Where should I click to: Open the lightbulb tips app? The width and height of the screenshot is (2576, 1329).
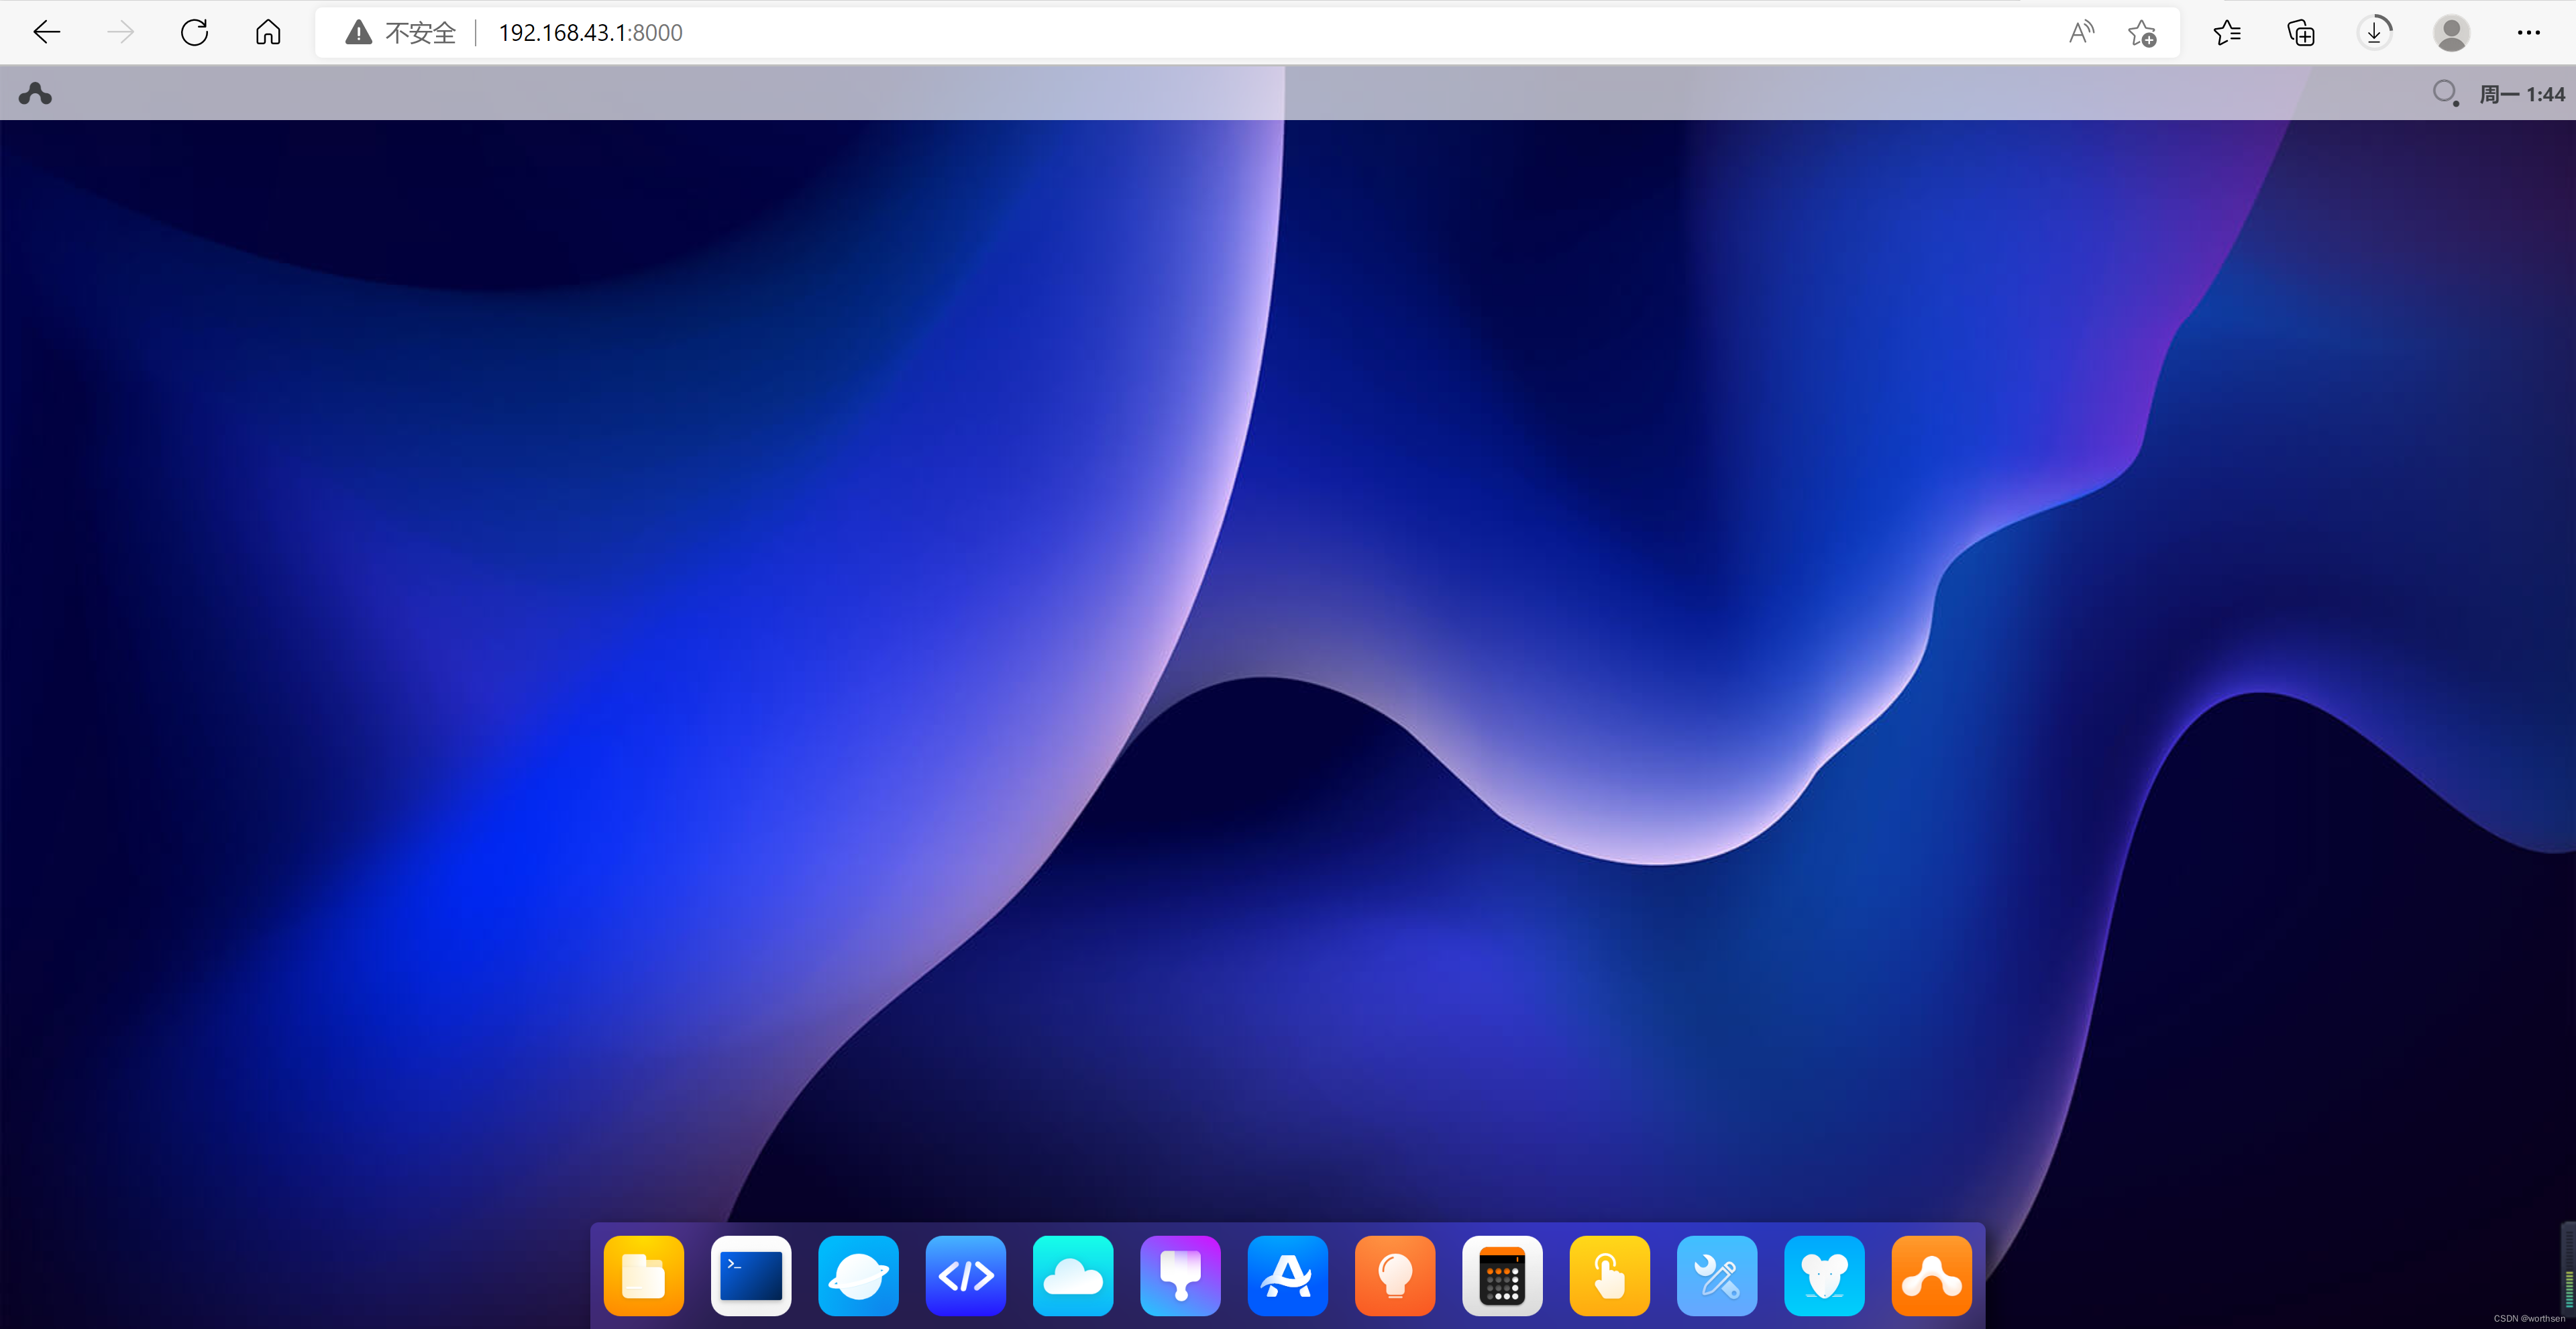point(1394,1275)
